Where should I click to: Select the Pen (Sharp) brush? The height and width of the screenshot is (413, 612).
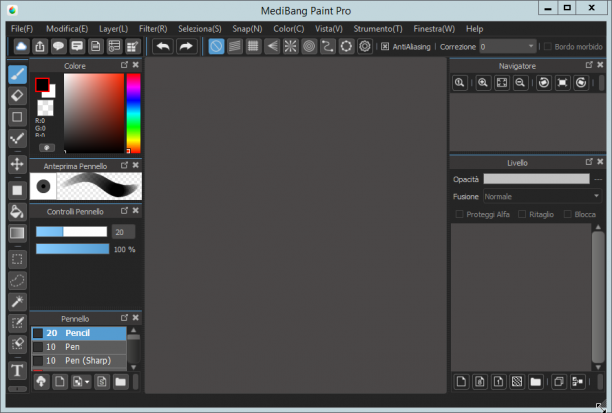pyautogui.click(x=79, y=360)
